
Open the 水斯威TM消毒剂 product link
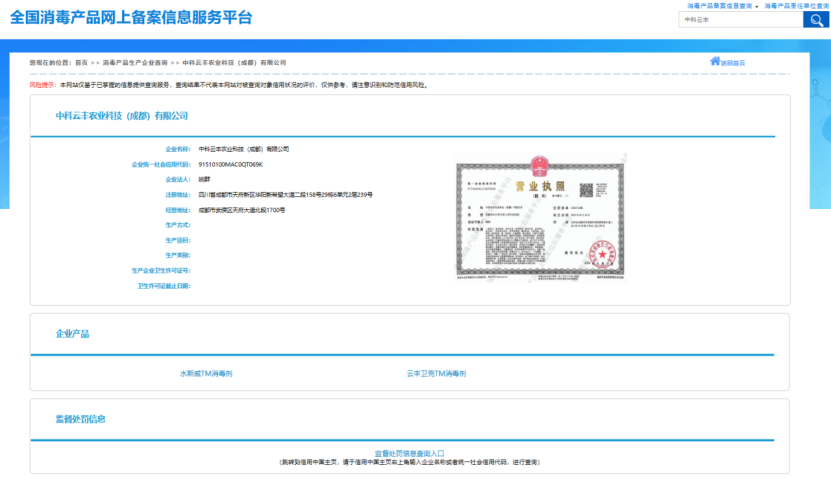click(206, 374)
